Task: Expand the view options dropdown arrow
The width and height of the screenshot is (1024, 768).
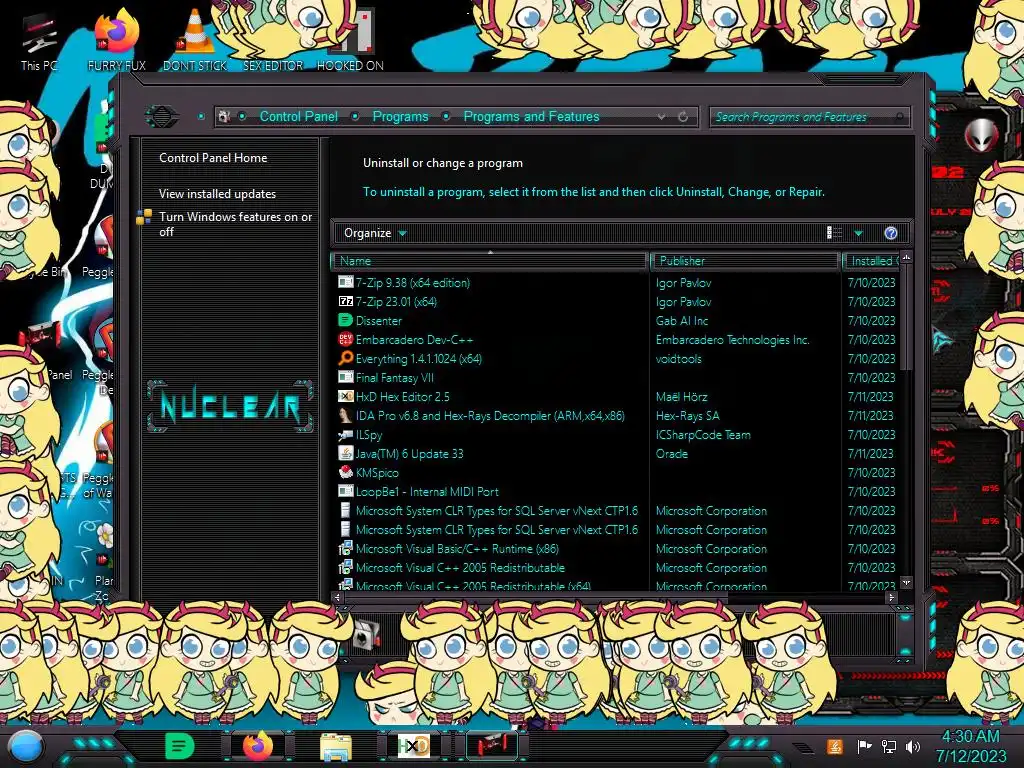Action: [858, 233]
